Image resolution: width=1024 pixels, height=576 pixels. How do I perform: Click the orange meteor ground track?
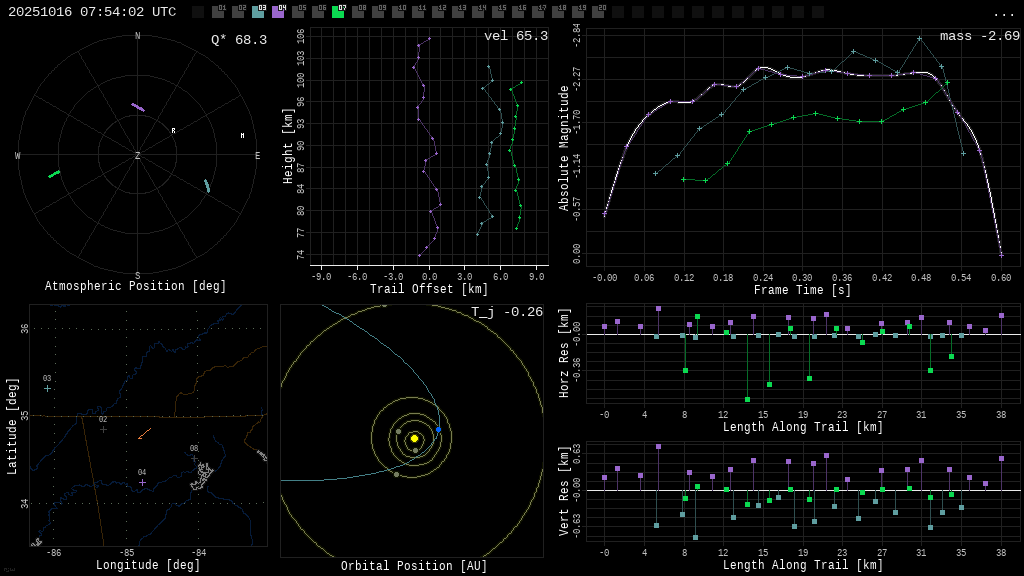pos(145,433)
